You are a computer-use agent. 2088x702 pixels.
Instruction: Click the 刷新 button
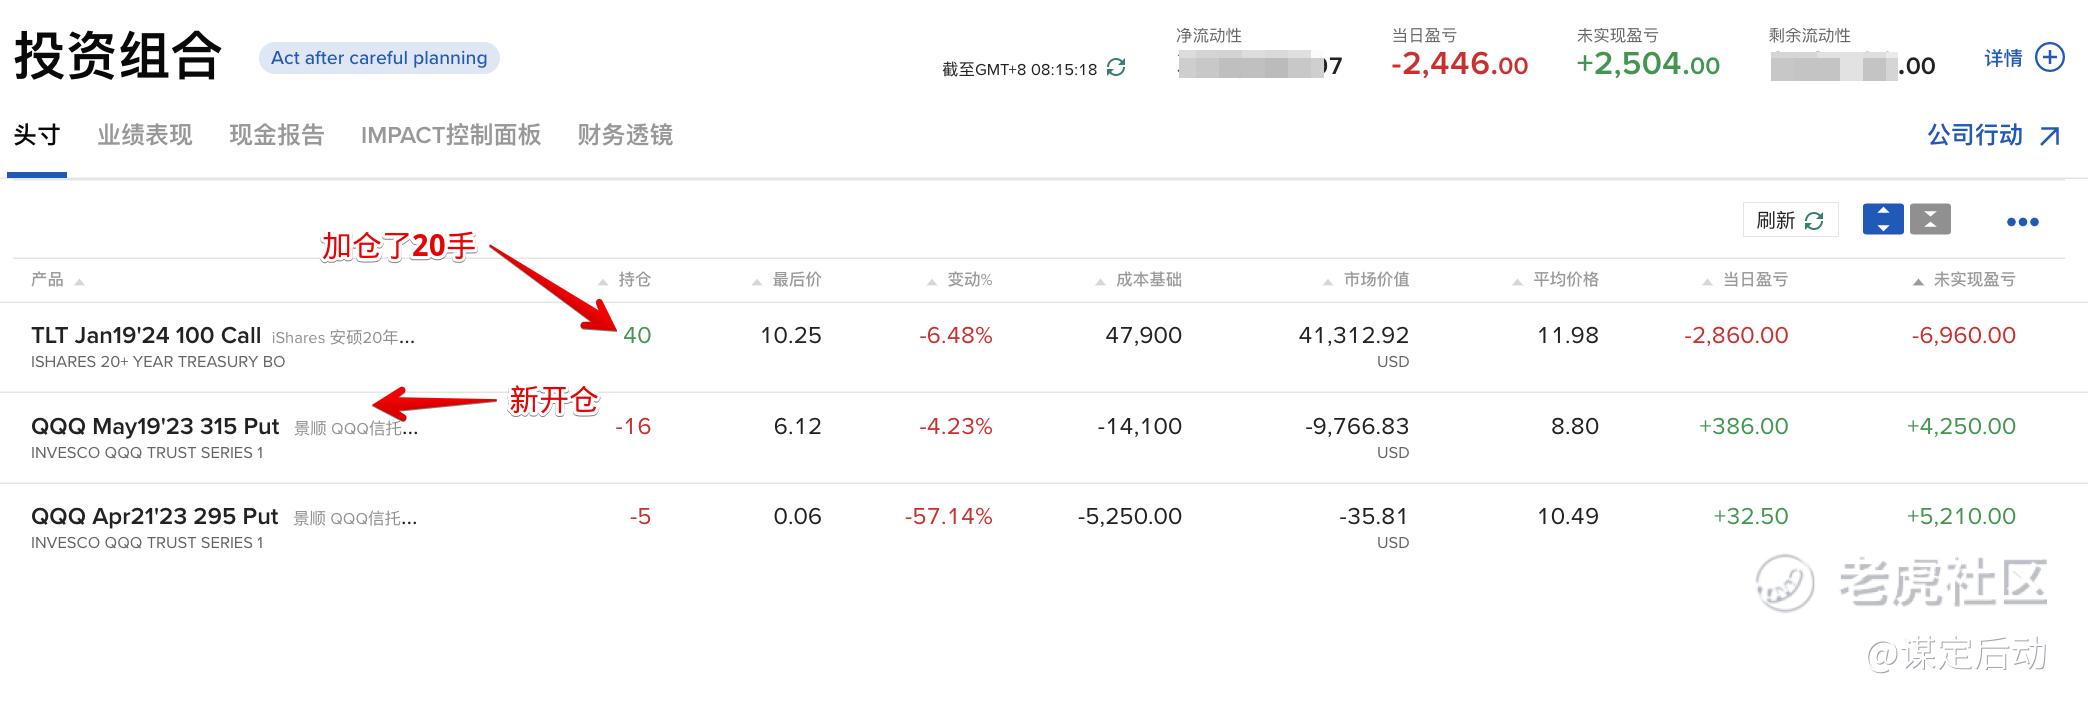coord(1789,220)
